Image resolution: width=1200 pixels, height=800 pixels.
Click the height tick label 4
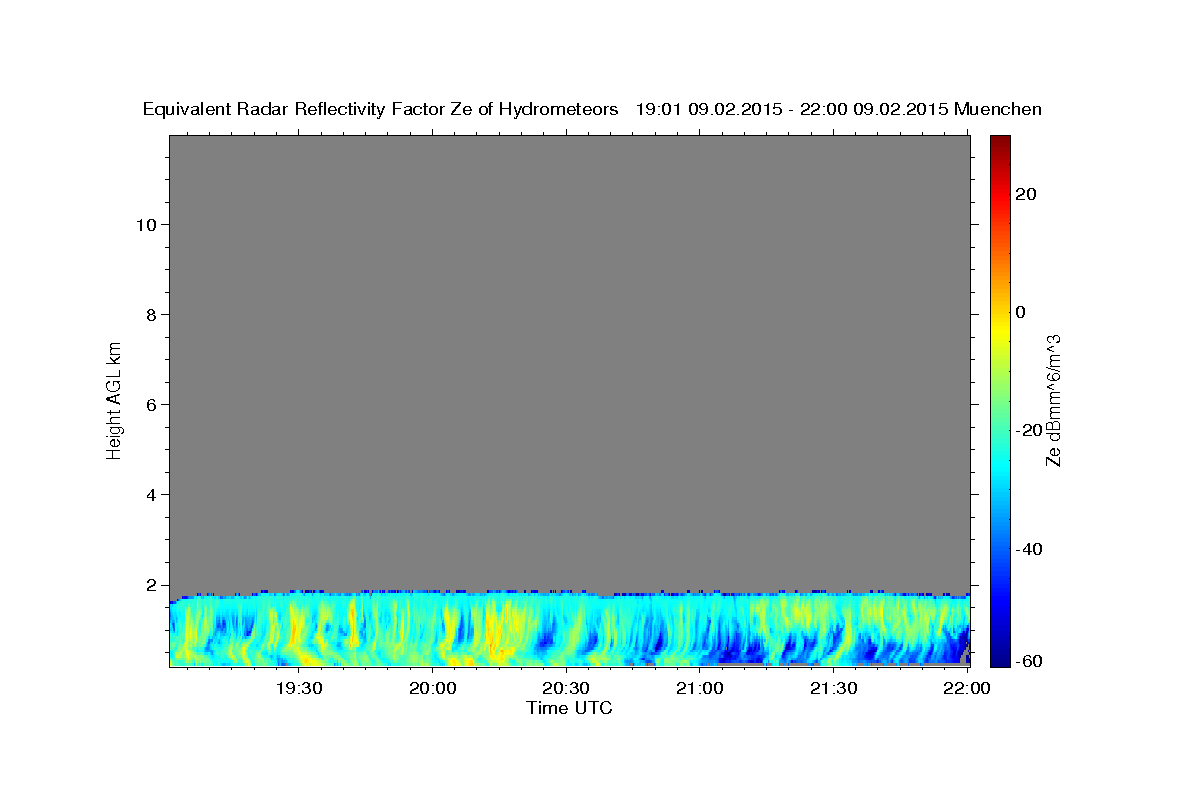[152, 494]
